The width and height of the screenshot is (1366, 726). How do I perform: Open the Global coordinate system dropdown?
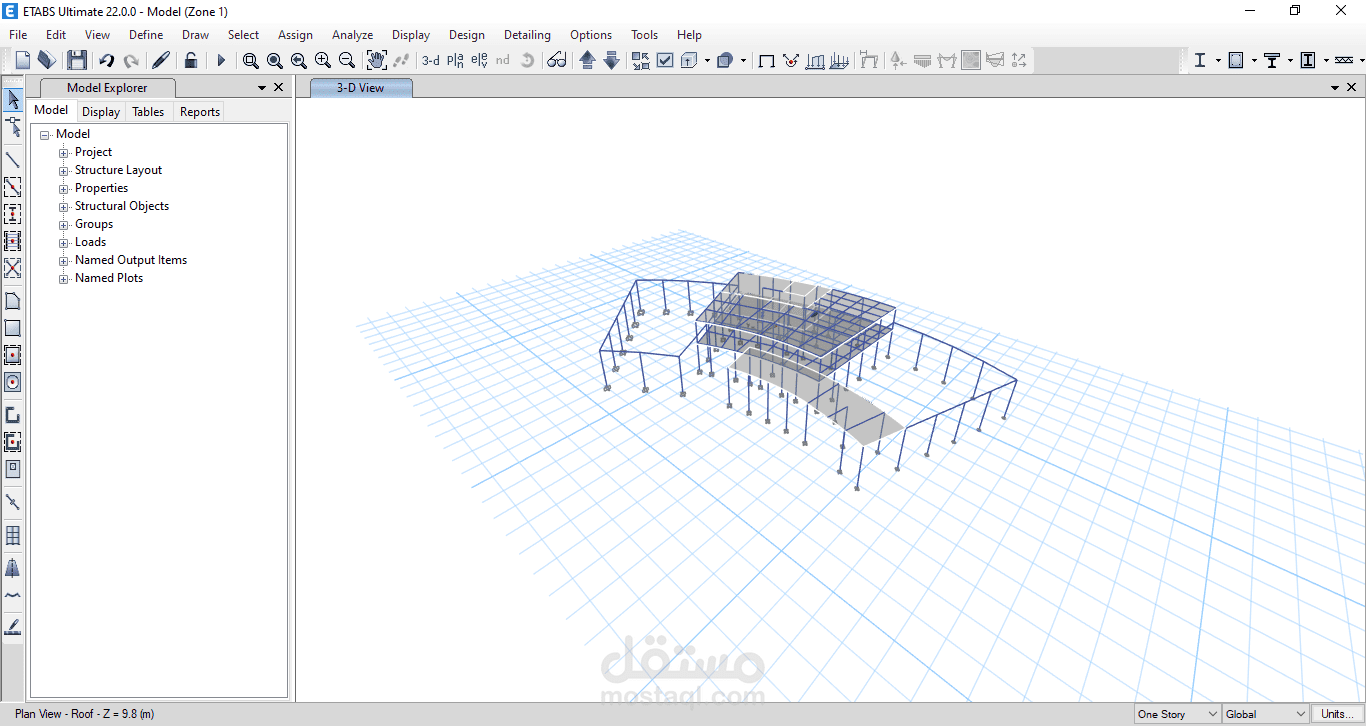[1265, 714]
